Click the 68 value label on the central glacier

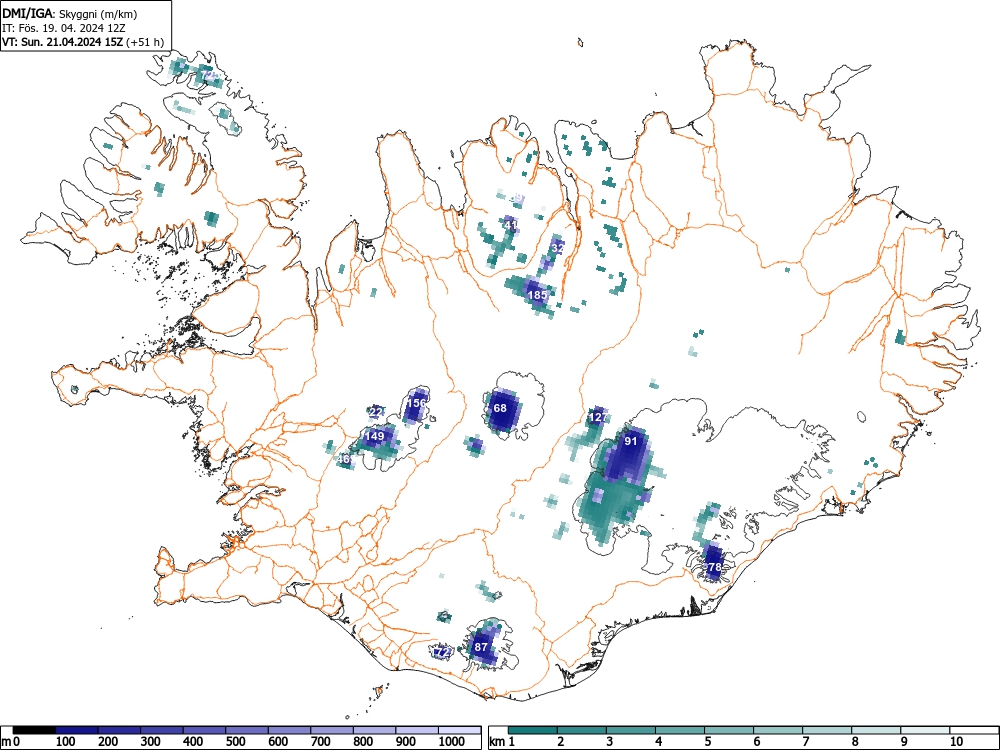click(500, 408)
